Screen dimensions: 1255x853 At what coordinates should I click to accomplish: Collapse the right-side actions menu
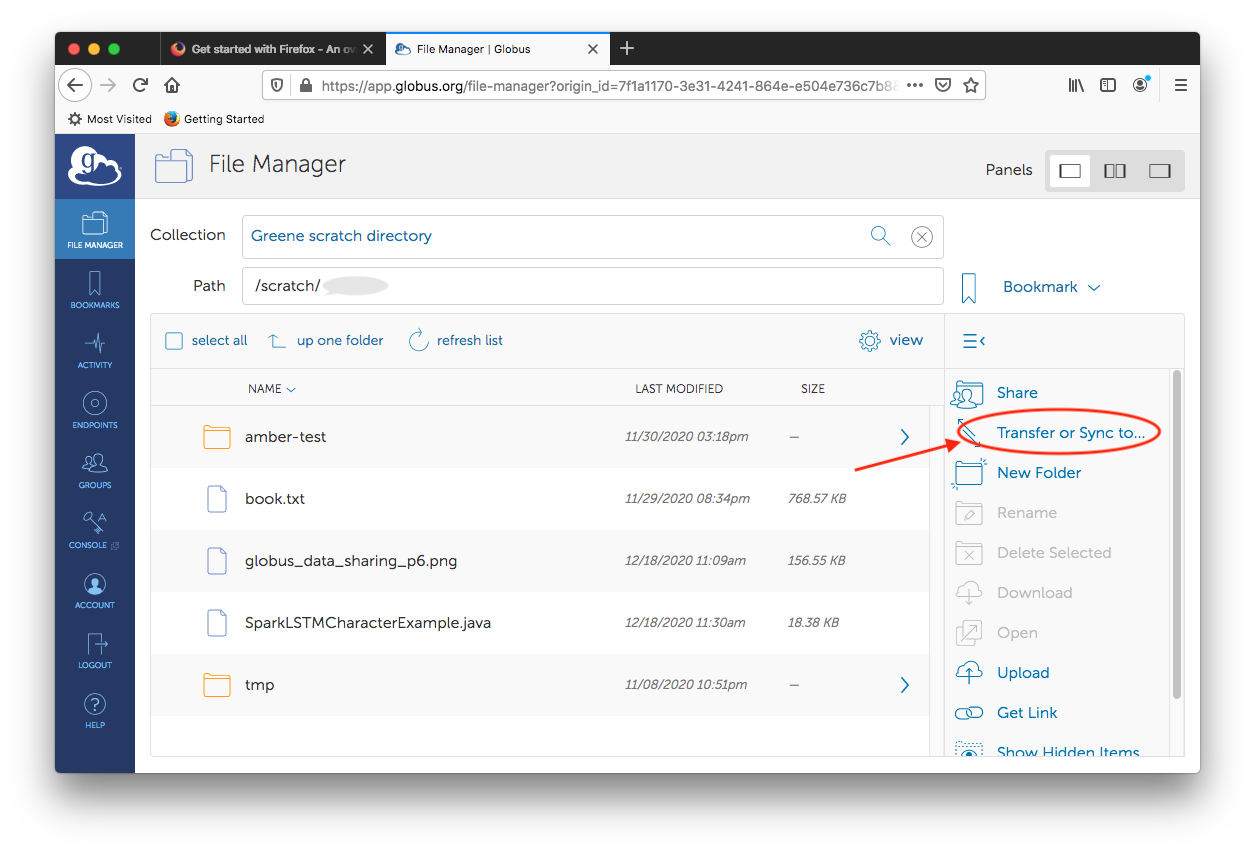pos(973,341)
